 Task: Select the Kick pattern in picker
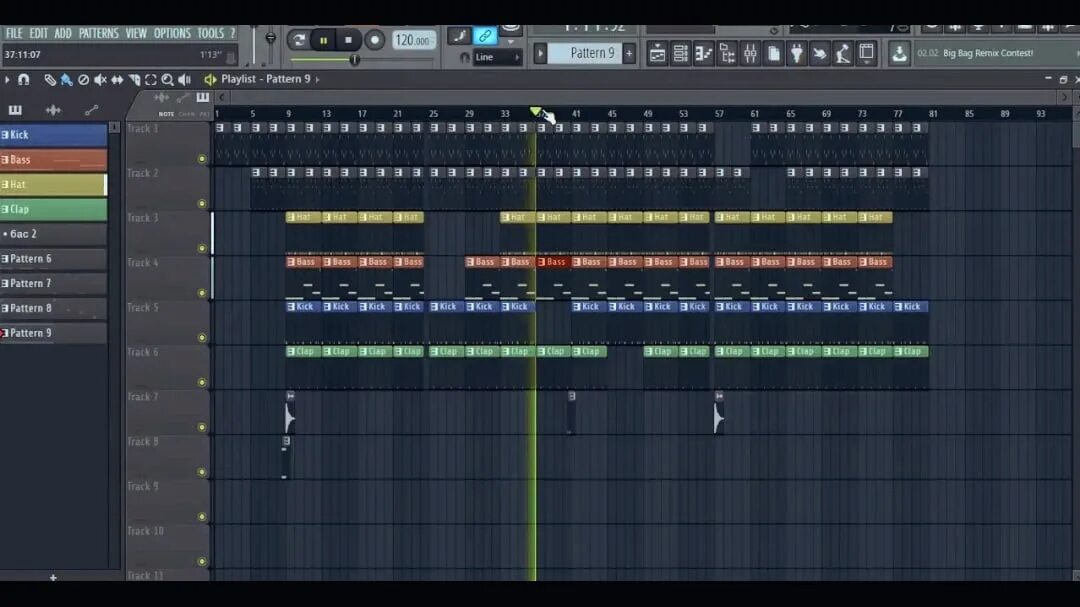pyautogui.click(x=54, y=135)
